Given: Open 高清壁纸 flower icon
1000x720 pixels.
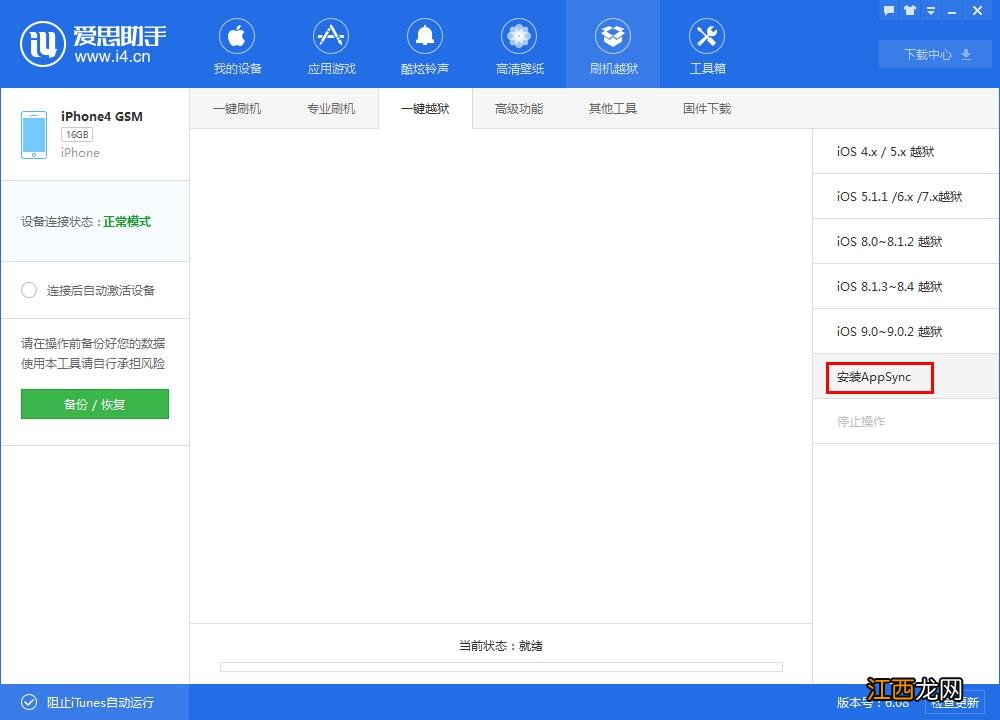Looking at the screenshot, I should (519, 36).
